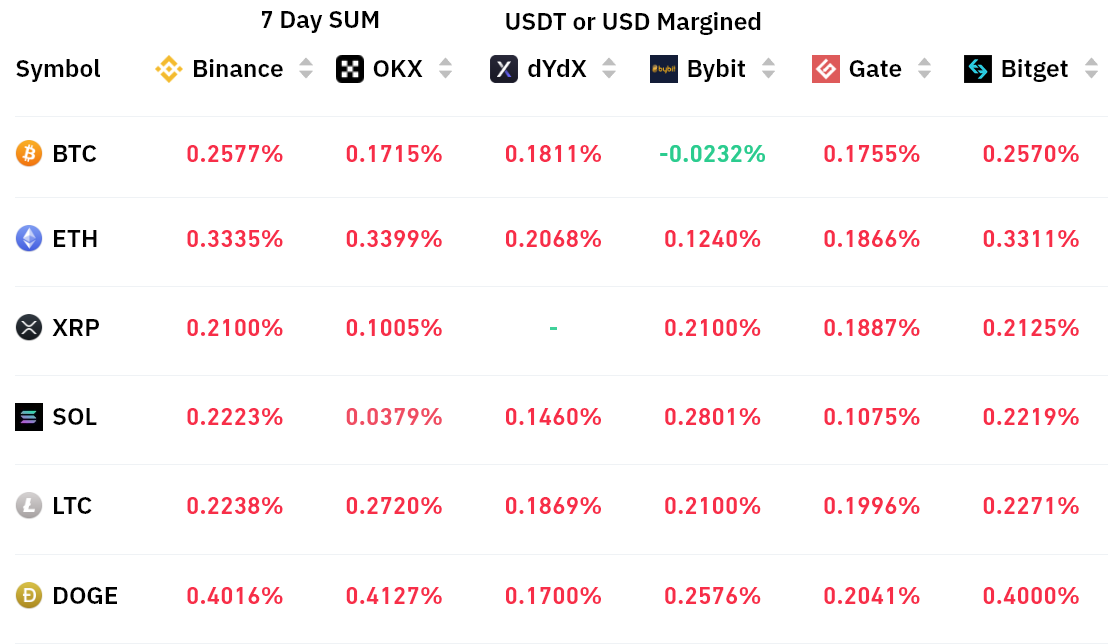This screenshot has width=1108, height=644.
Task: Sort by Bybit using sort arrows
Action: pos(768,69)
